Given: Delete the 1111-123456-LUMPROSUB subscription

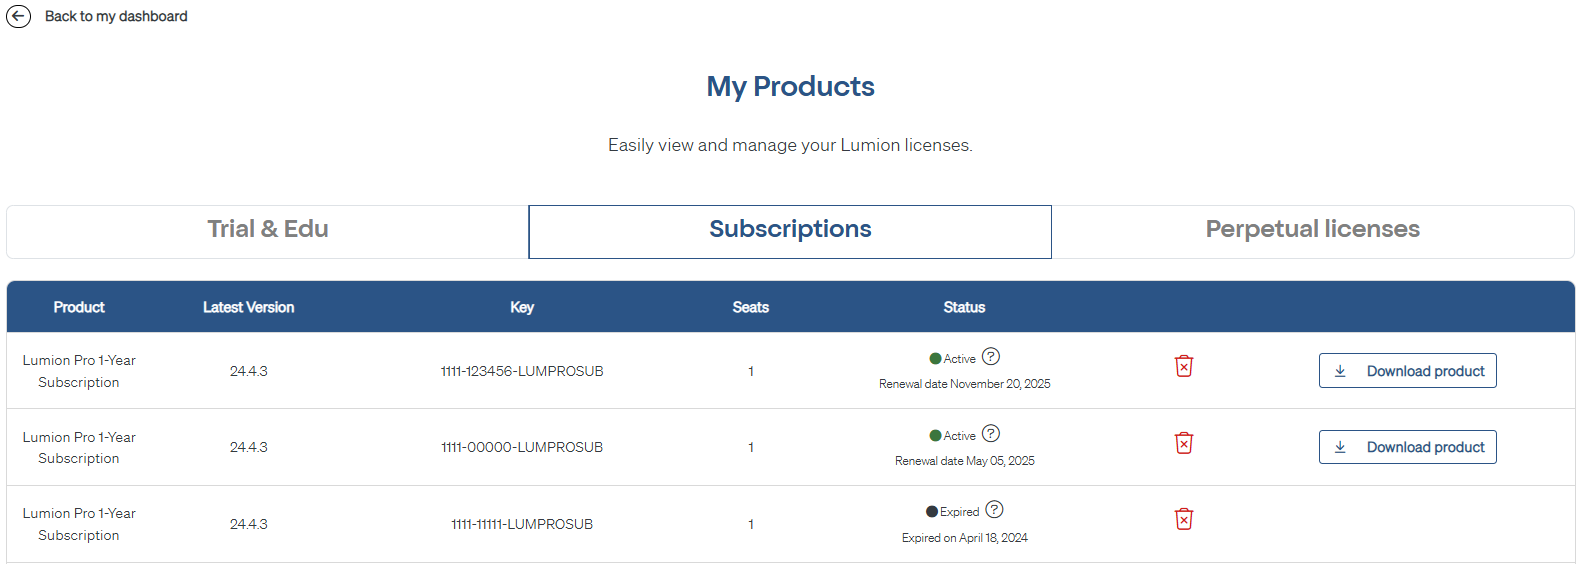Looking at the screenshot, I should tap(1184, 367).
